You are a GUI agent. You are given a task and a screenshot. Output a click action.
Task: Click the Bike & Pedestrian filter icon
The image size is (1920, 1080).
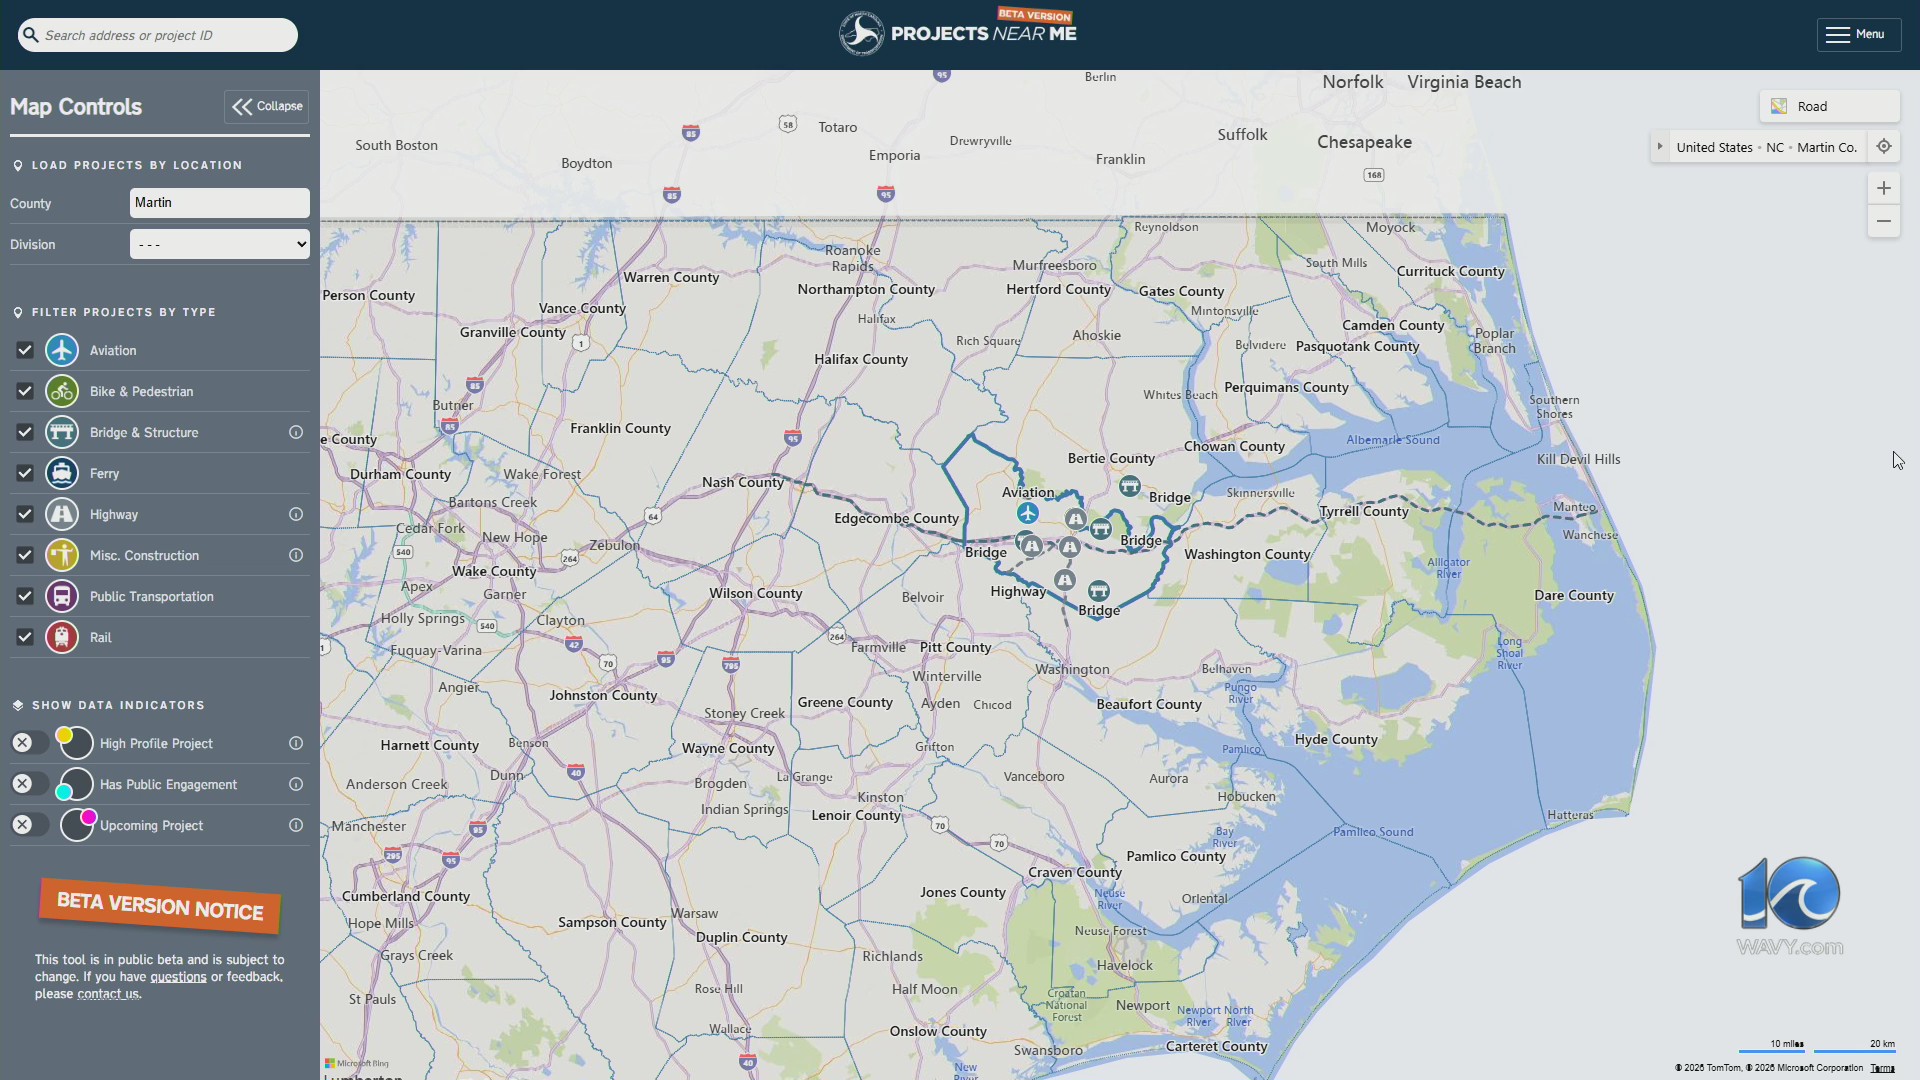(62, 392)
